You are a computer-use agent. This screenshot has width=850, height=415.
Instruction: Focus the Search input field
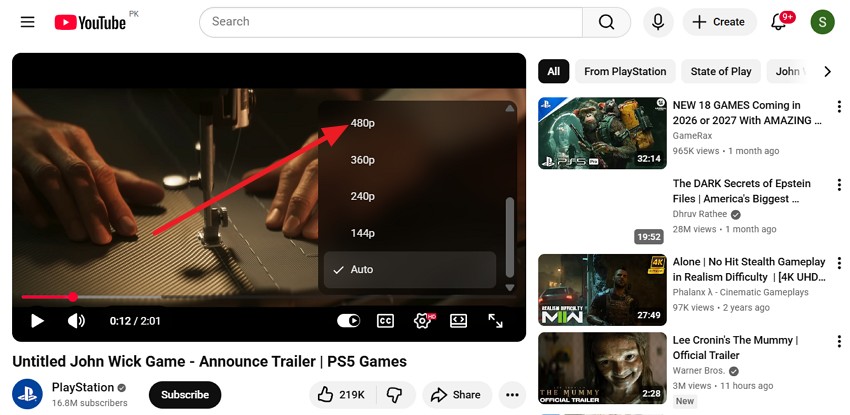[x=391, y=22]
